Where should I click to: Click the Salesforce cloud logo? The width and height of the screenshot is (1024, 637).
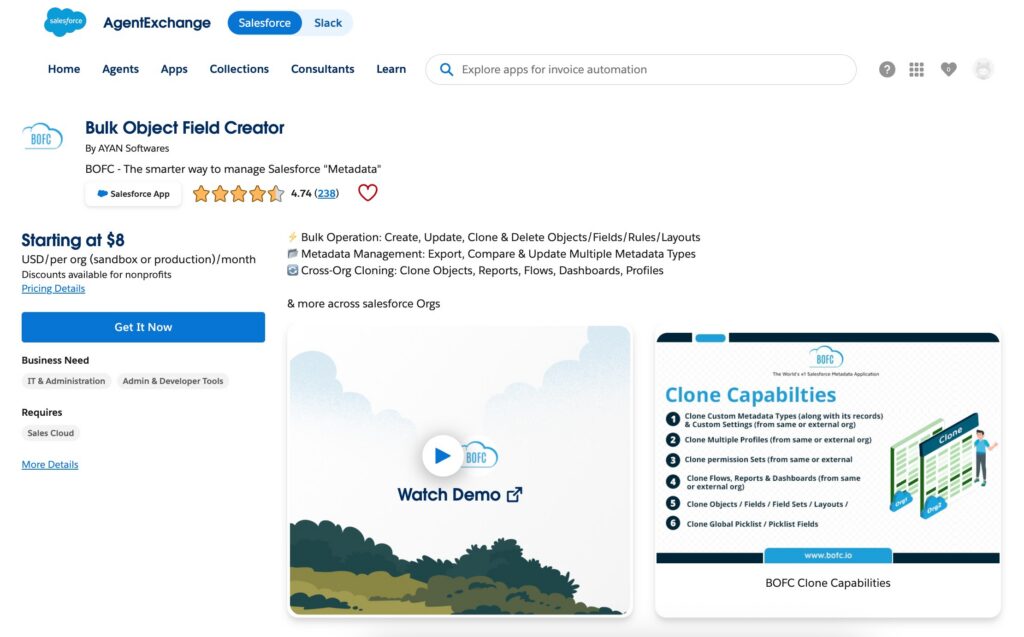click(x=65, y=22)
